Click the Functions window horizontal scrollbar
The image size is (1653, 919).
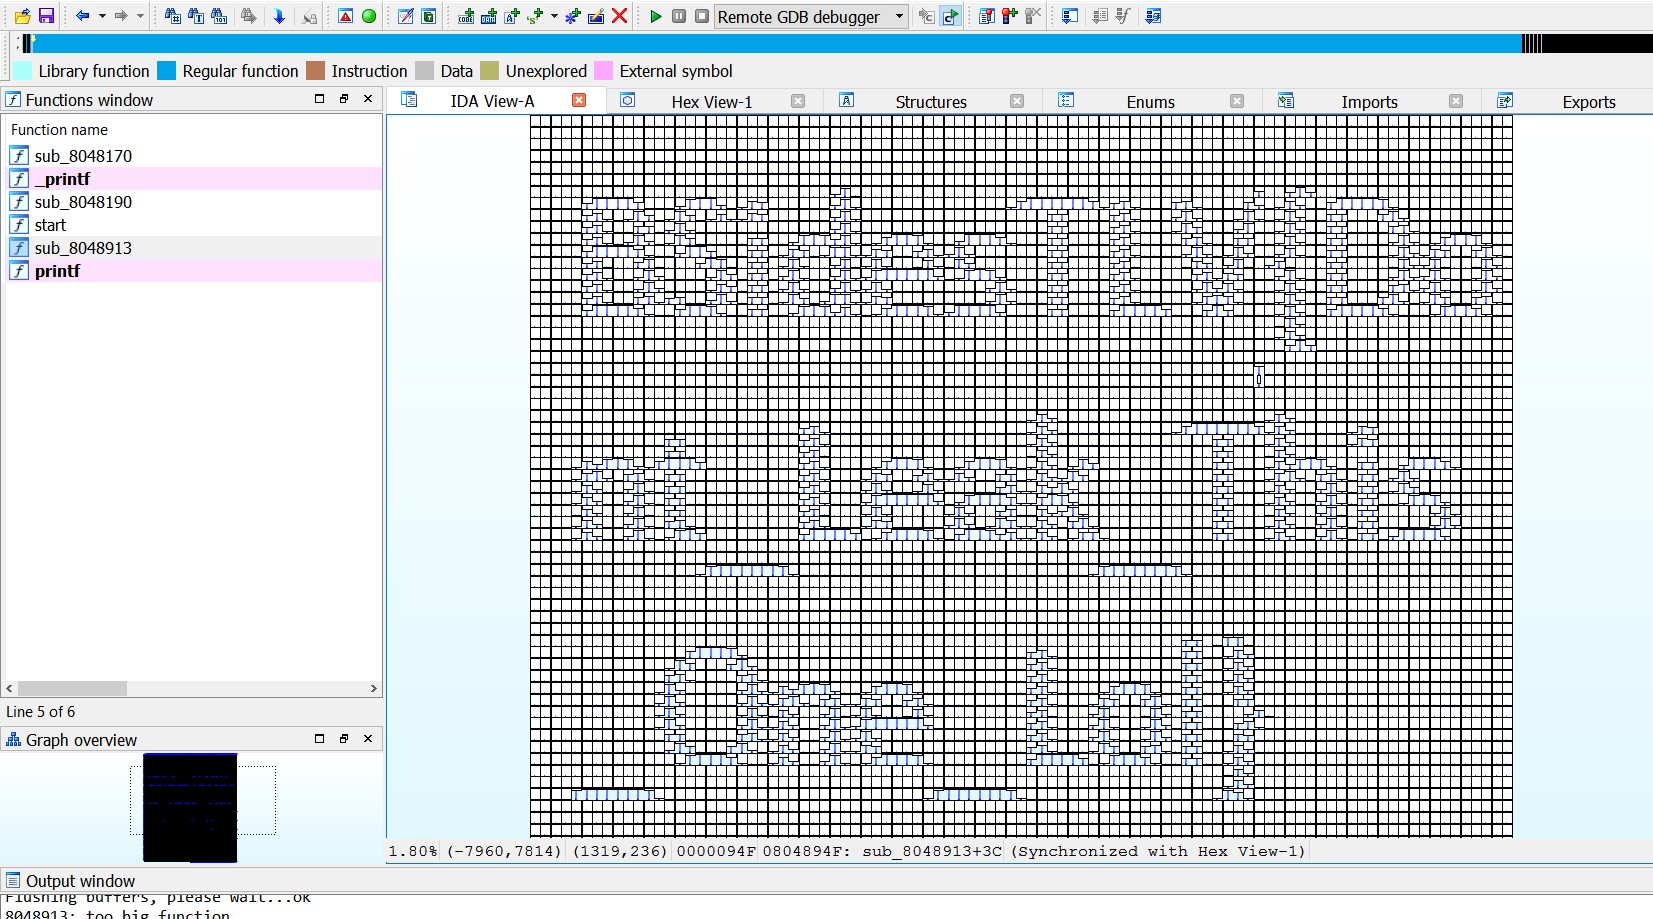[72, 688]
